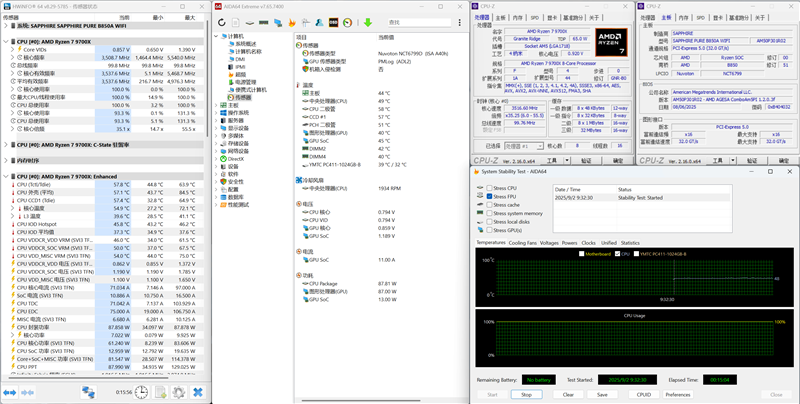
Task: Enable the Stress CPU checkbox
Action: (490, 188)
